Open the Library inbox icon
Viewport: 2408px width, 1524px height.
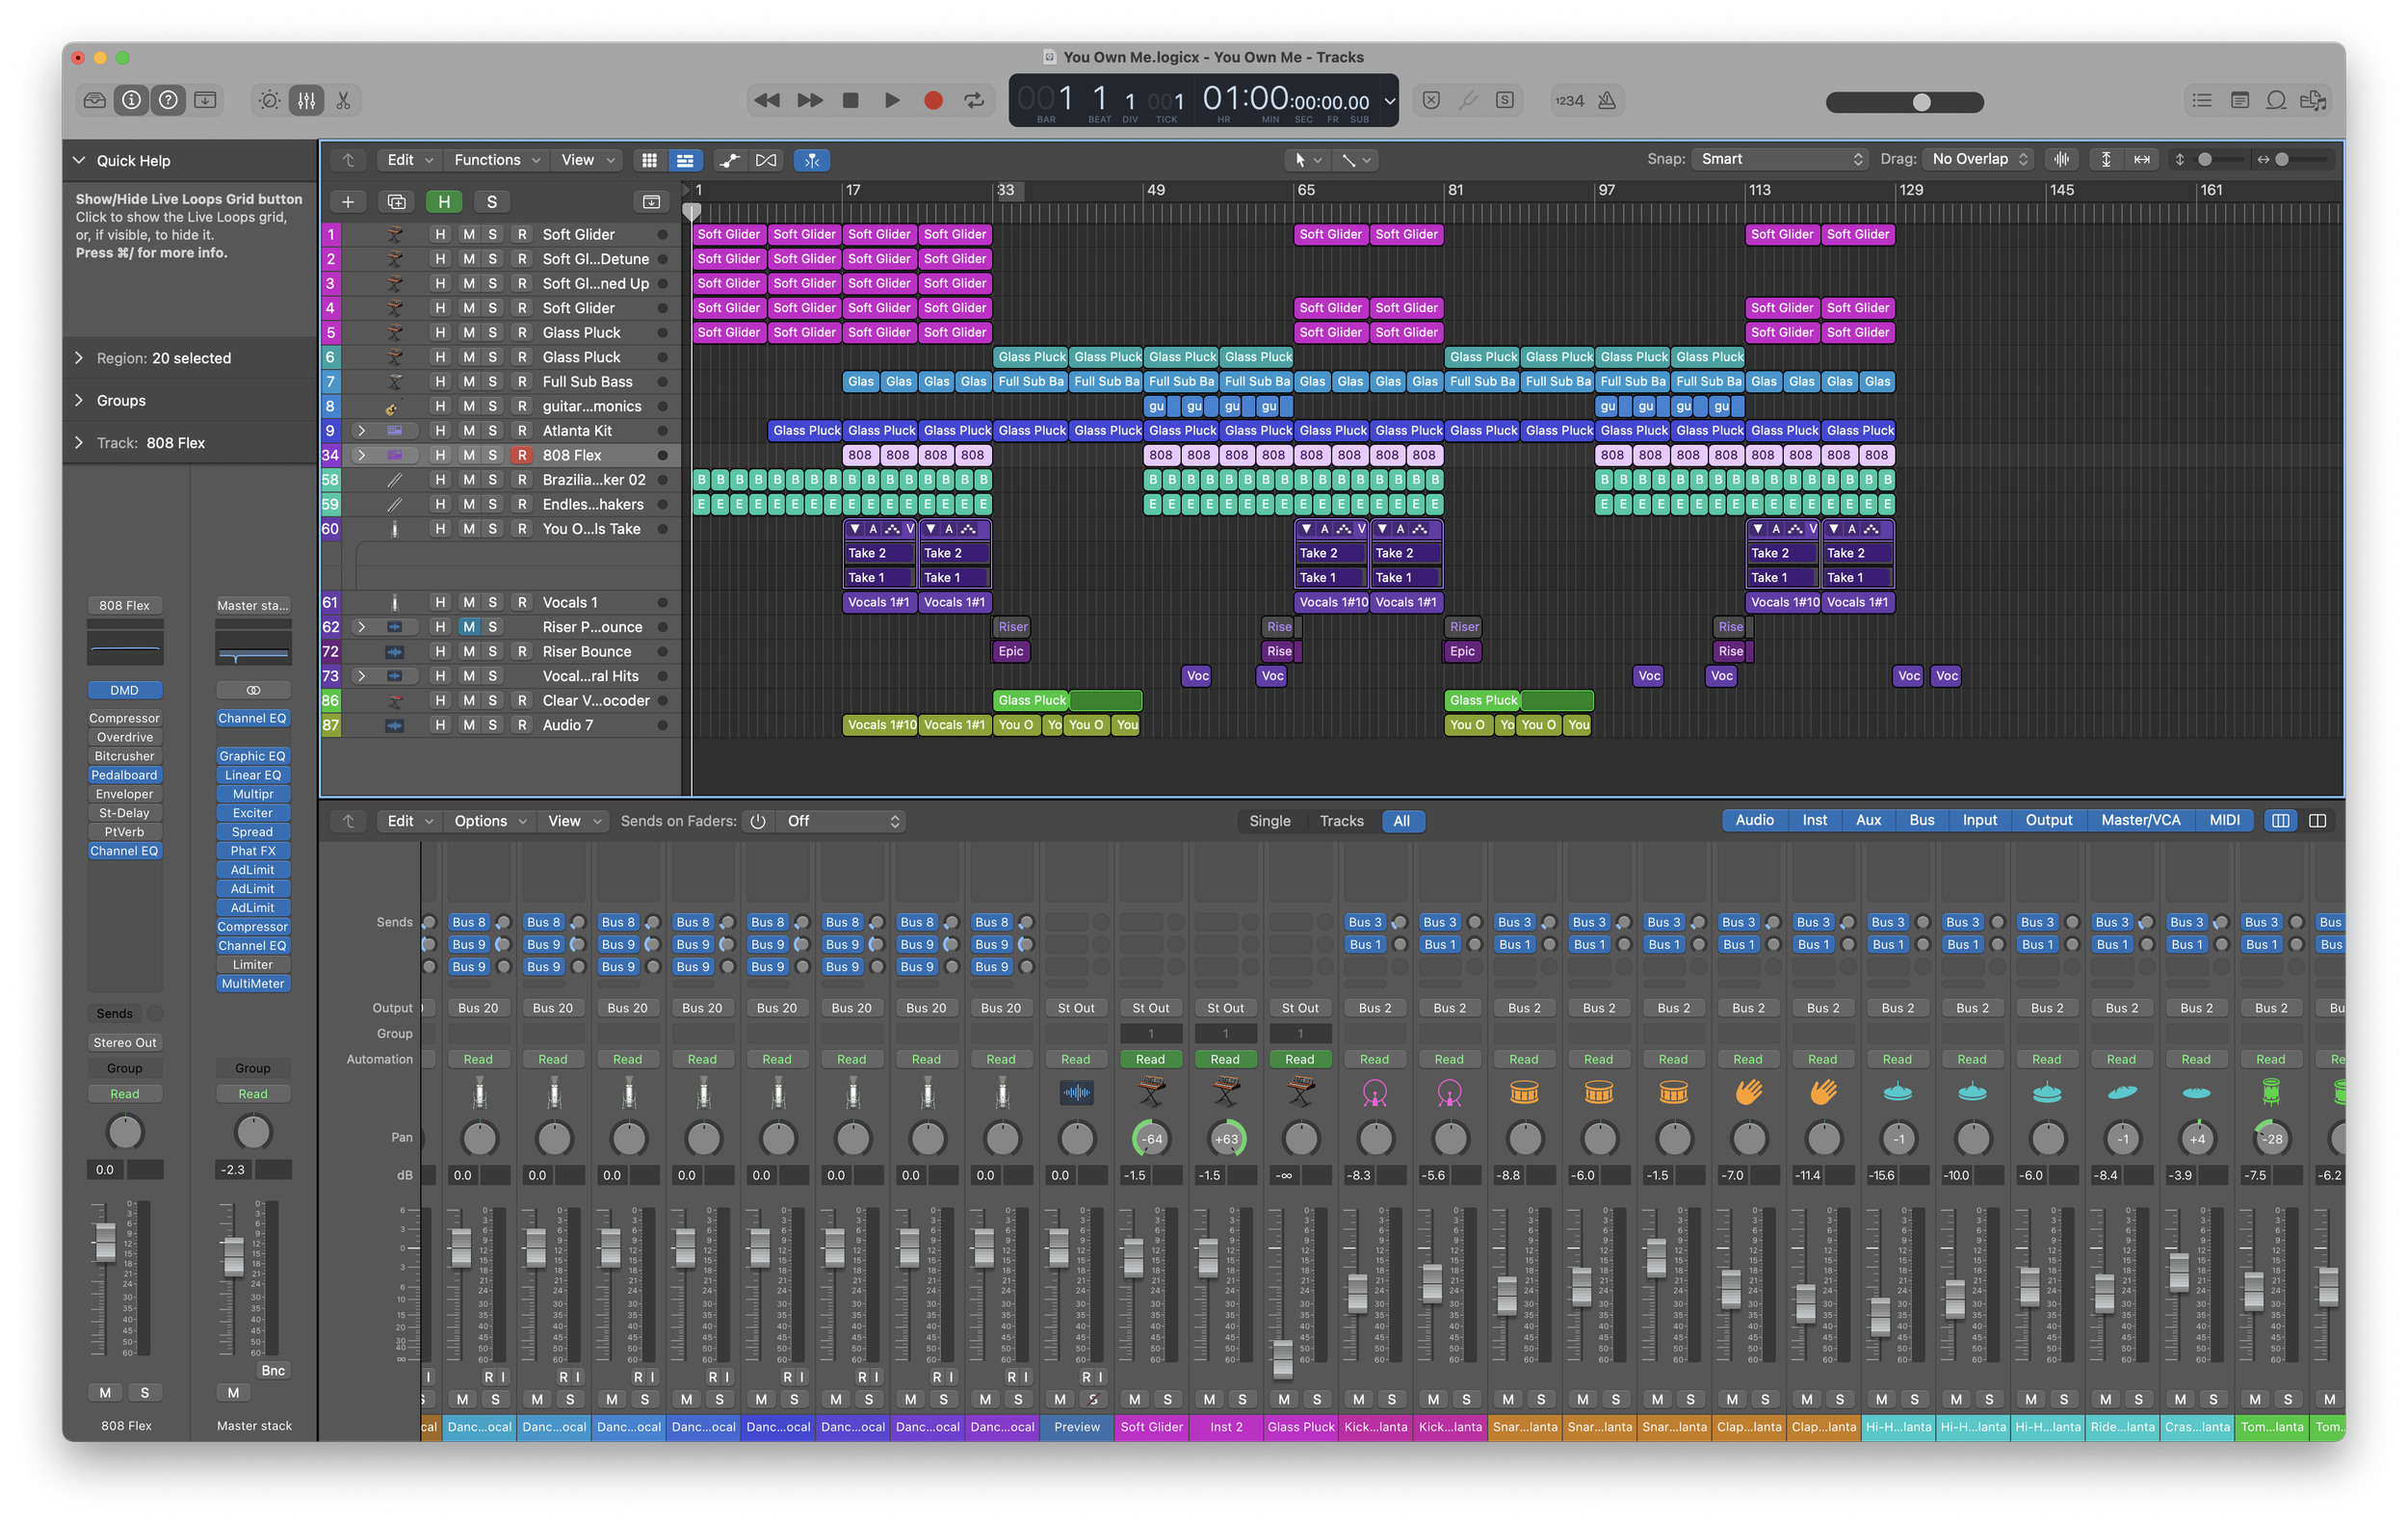click(x=95, y=100)
